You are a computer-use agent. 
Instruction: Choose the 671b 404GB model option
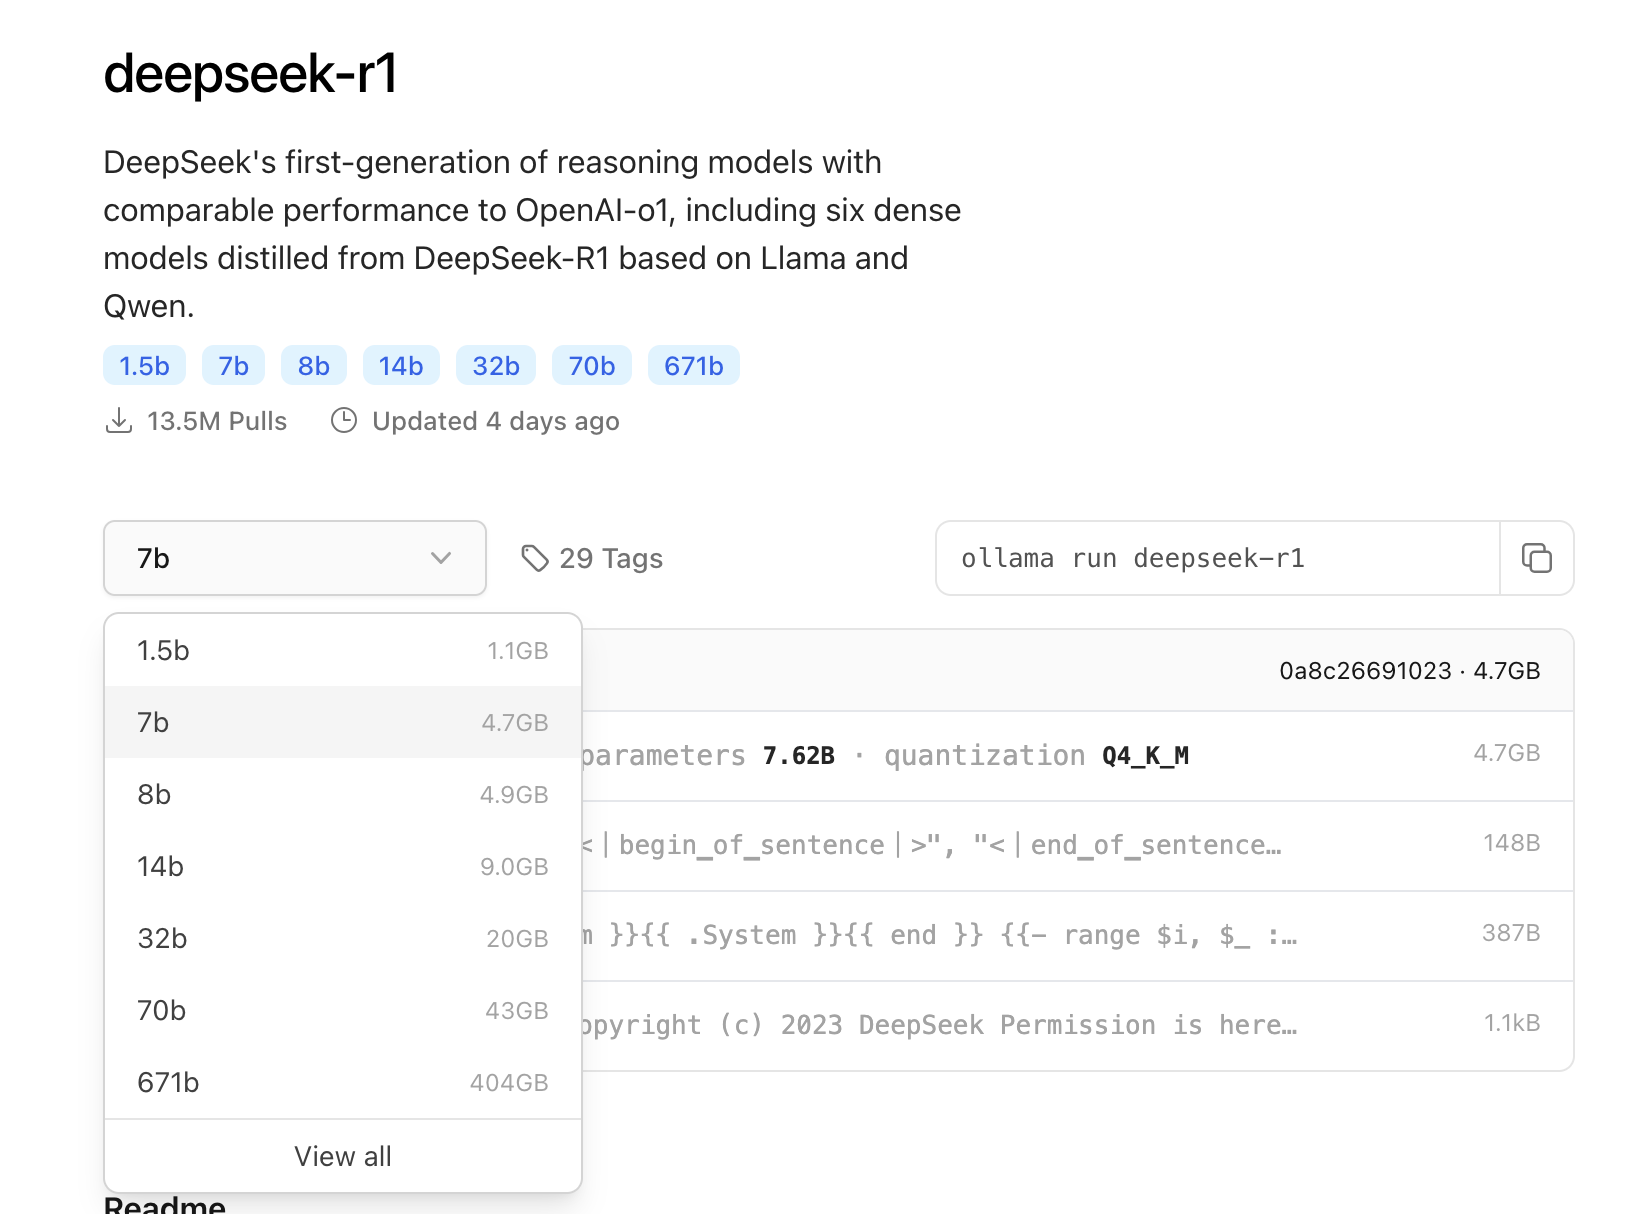[x=342, y=1083]
